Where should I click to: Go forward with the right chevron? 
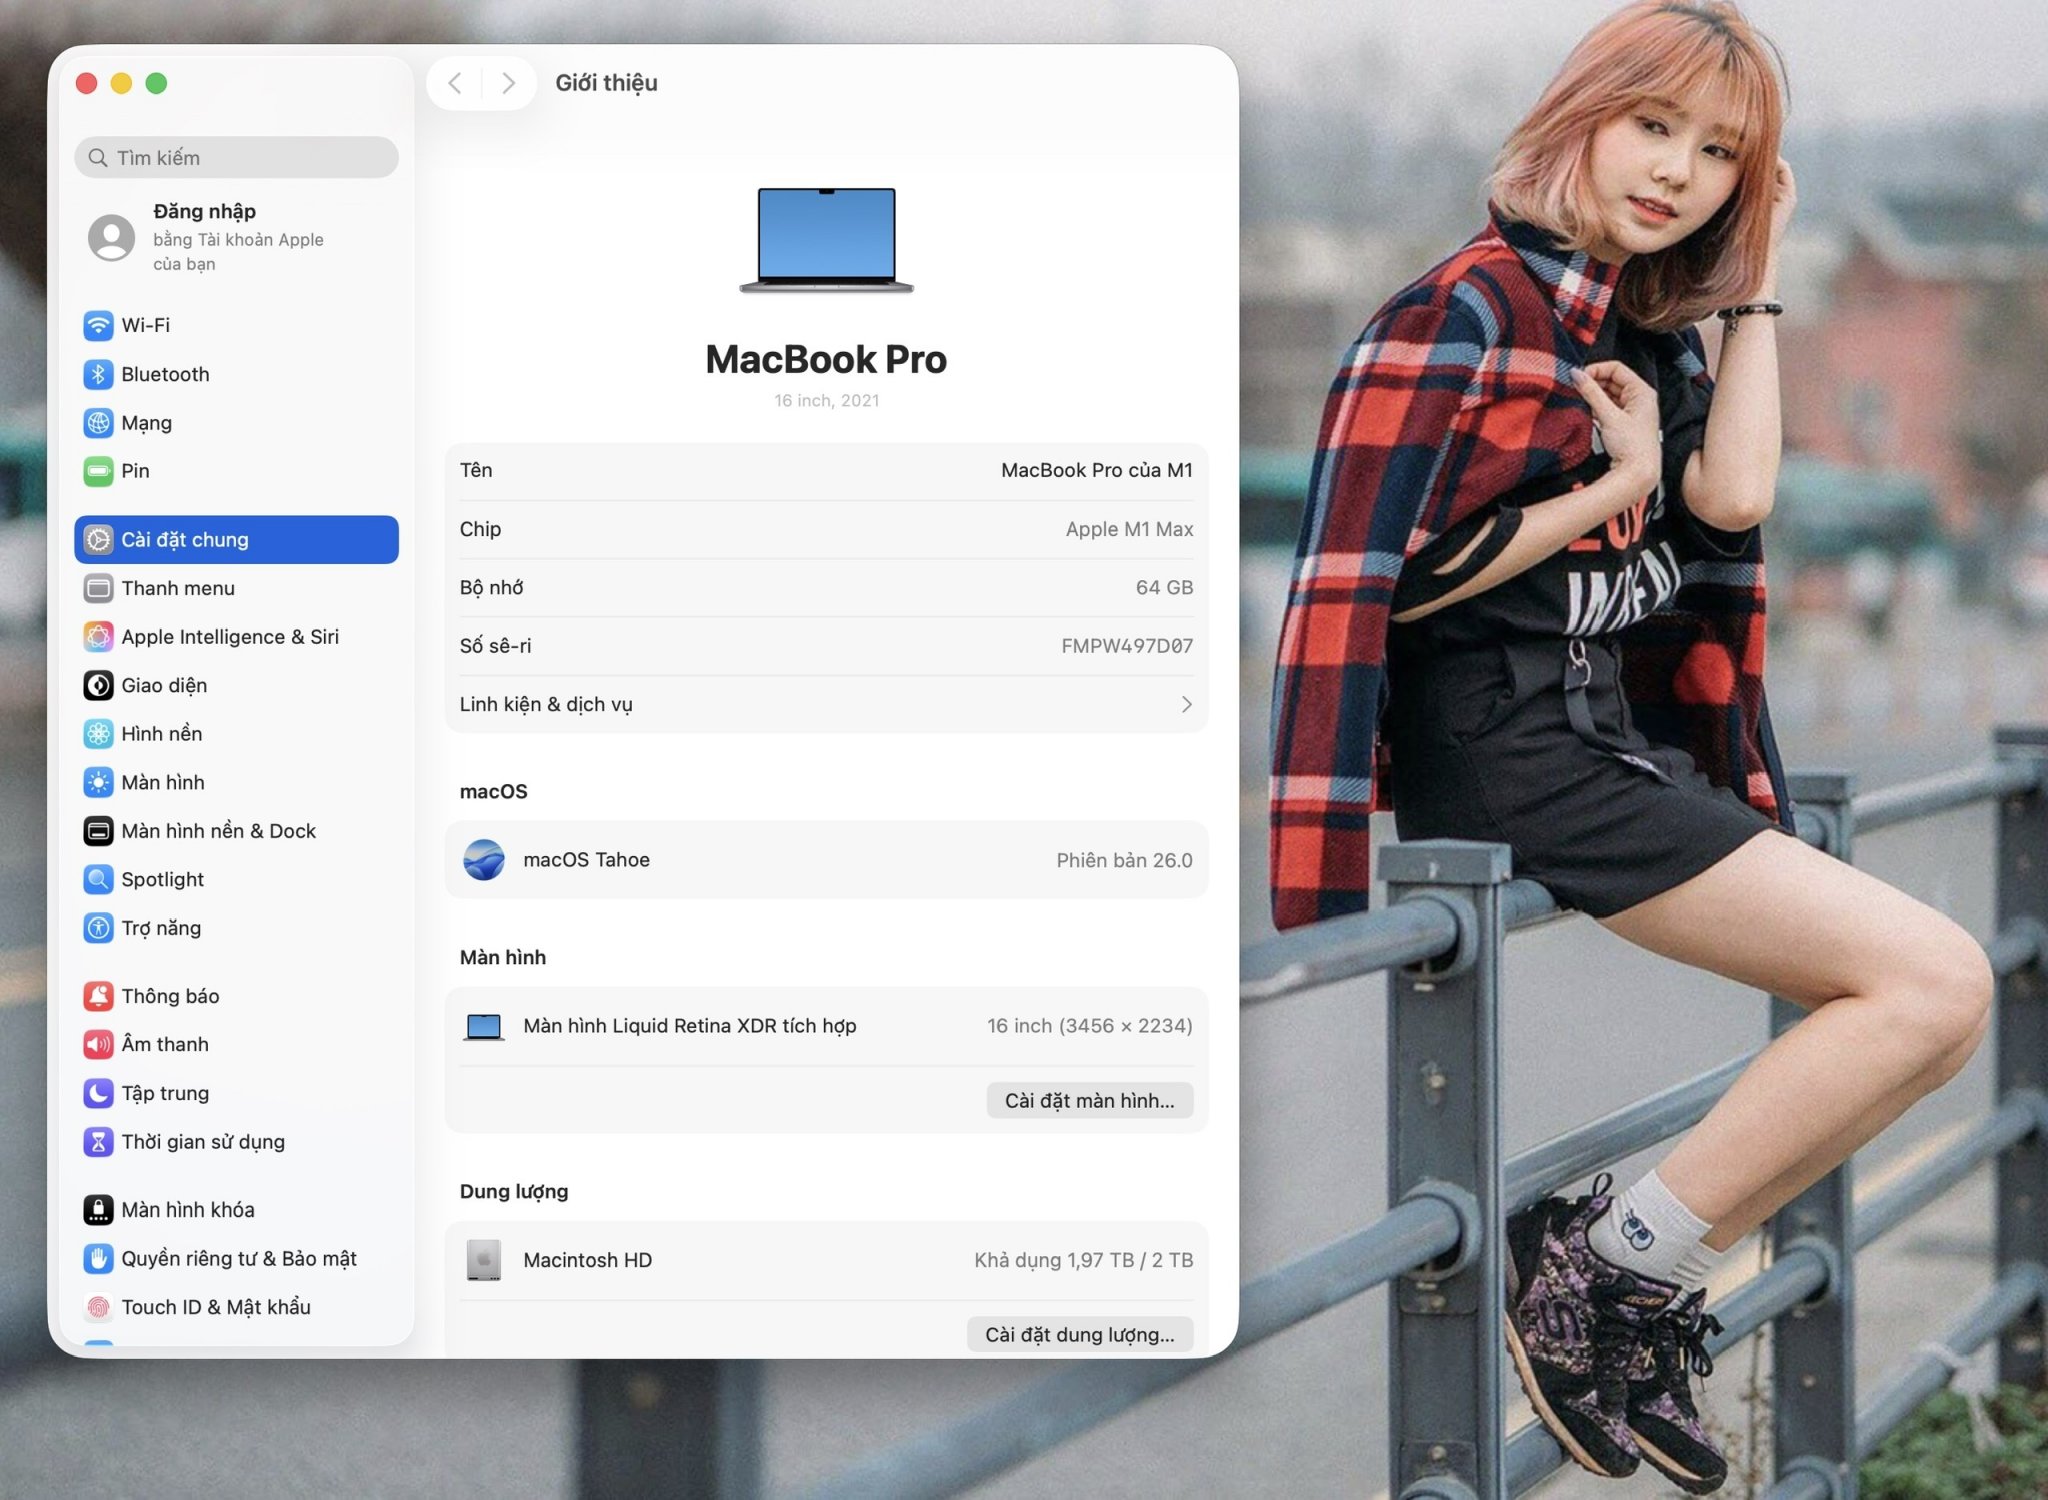click(x=509, y=83)
